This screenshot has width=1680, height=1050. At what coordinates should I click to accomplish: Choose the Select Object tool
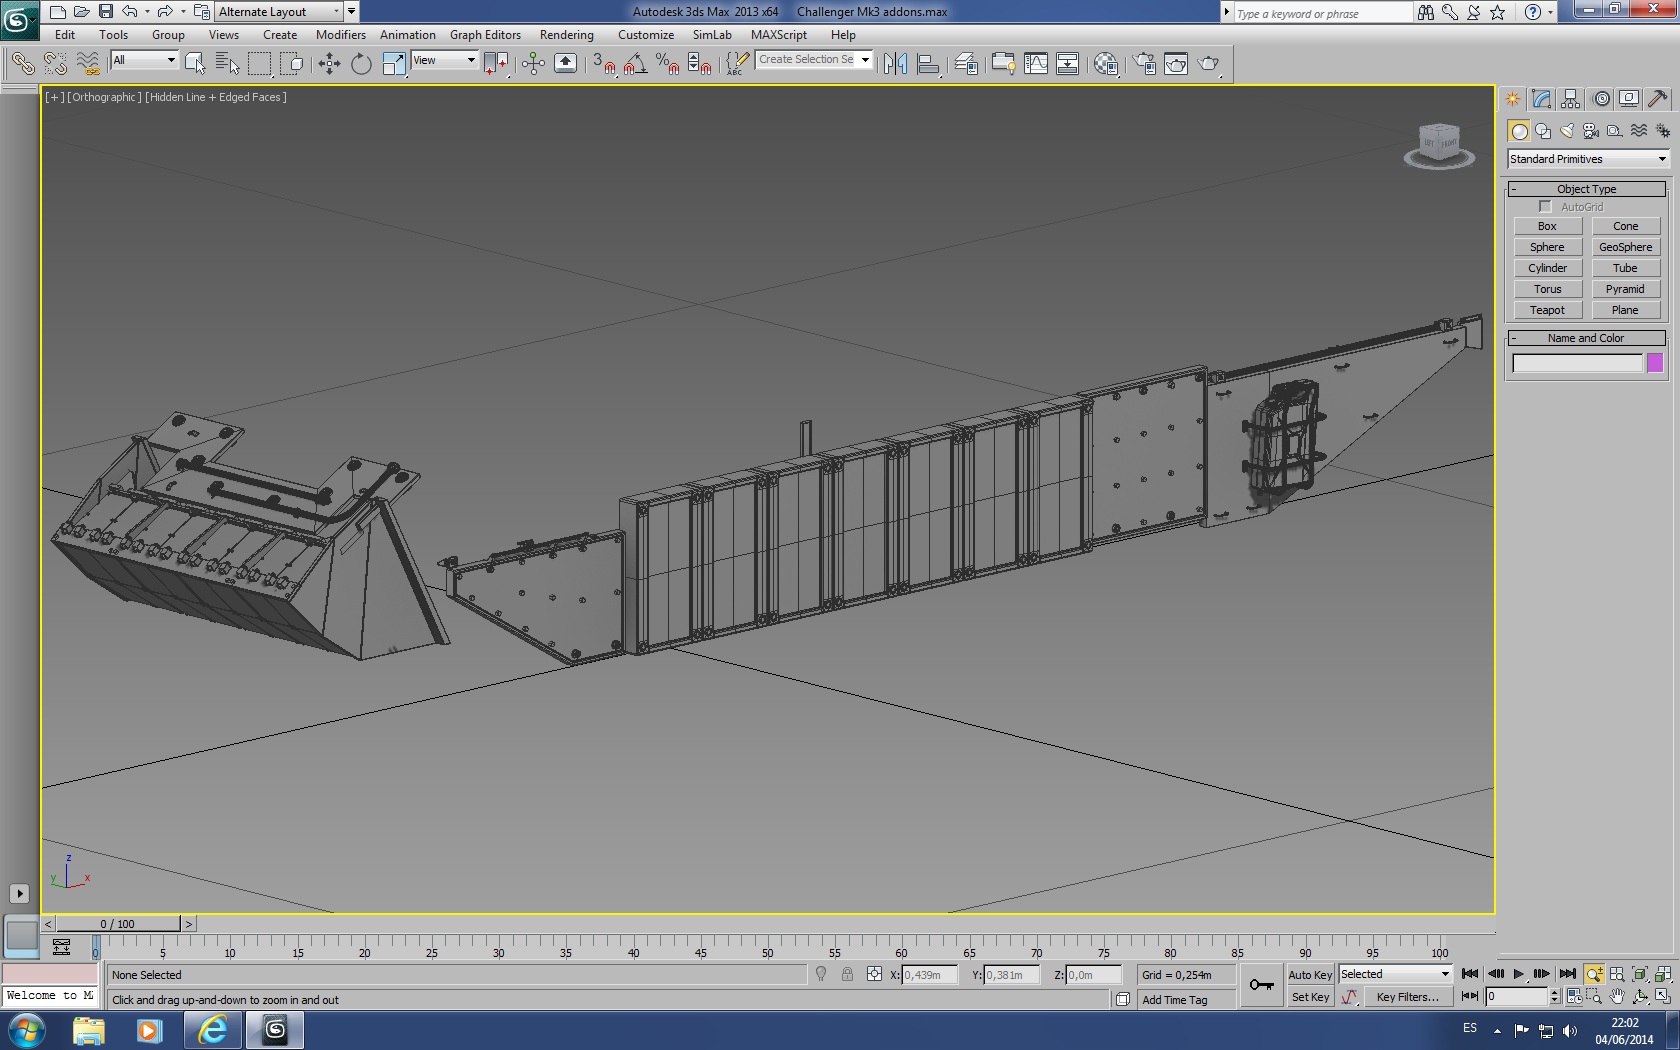[x=195, y=64]
